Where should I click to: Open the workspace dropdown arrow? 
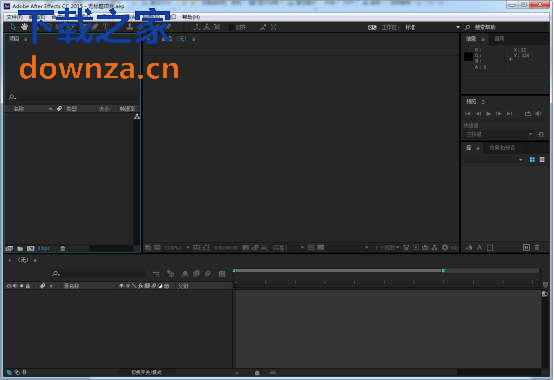click(x=458, y=27)
